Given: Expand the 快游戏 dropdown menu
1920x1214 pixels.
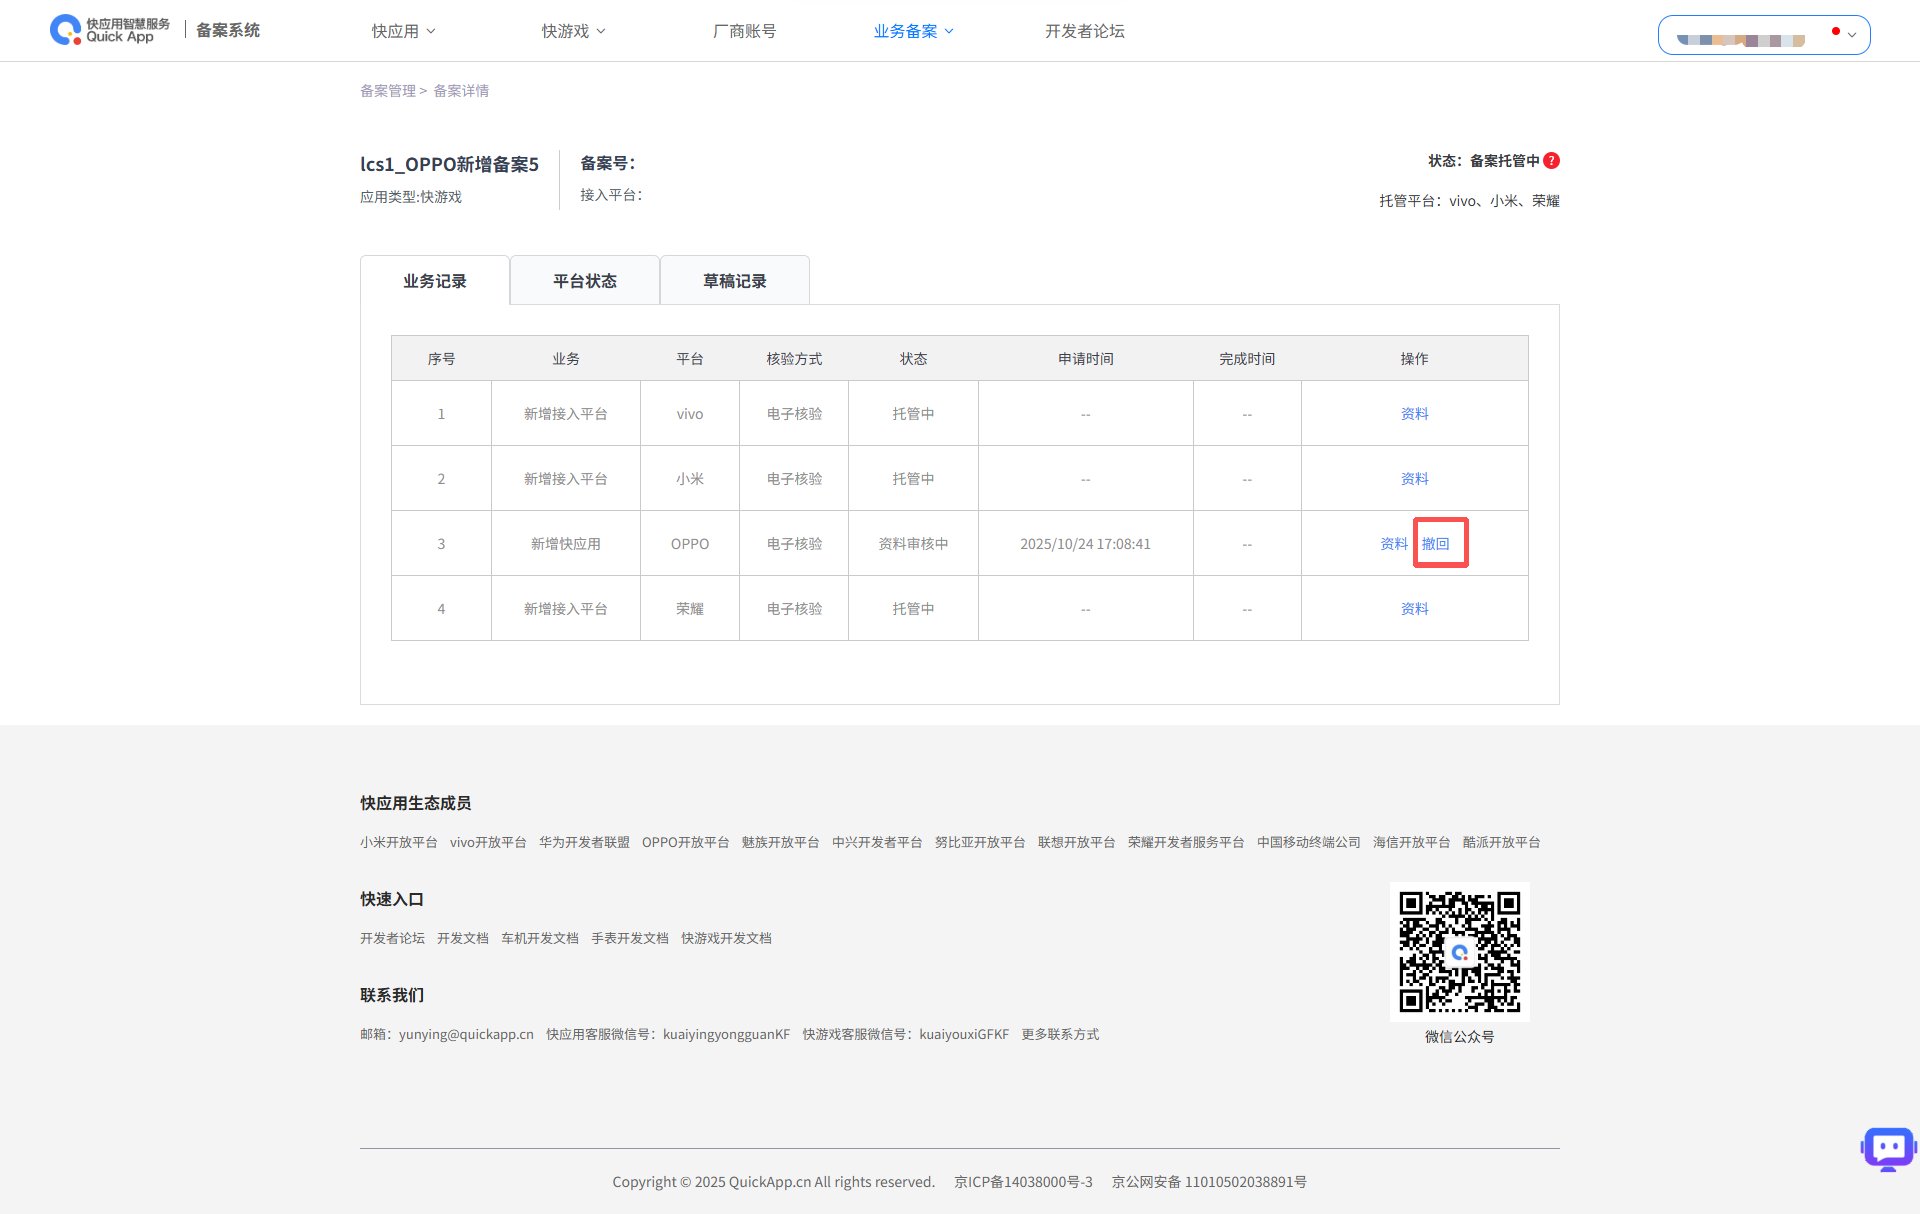Looking at the screenshot, I should pyautogui.click(x=573, y=31).
